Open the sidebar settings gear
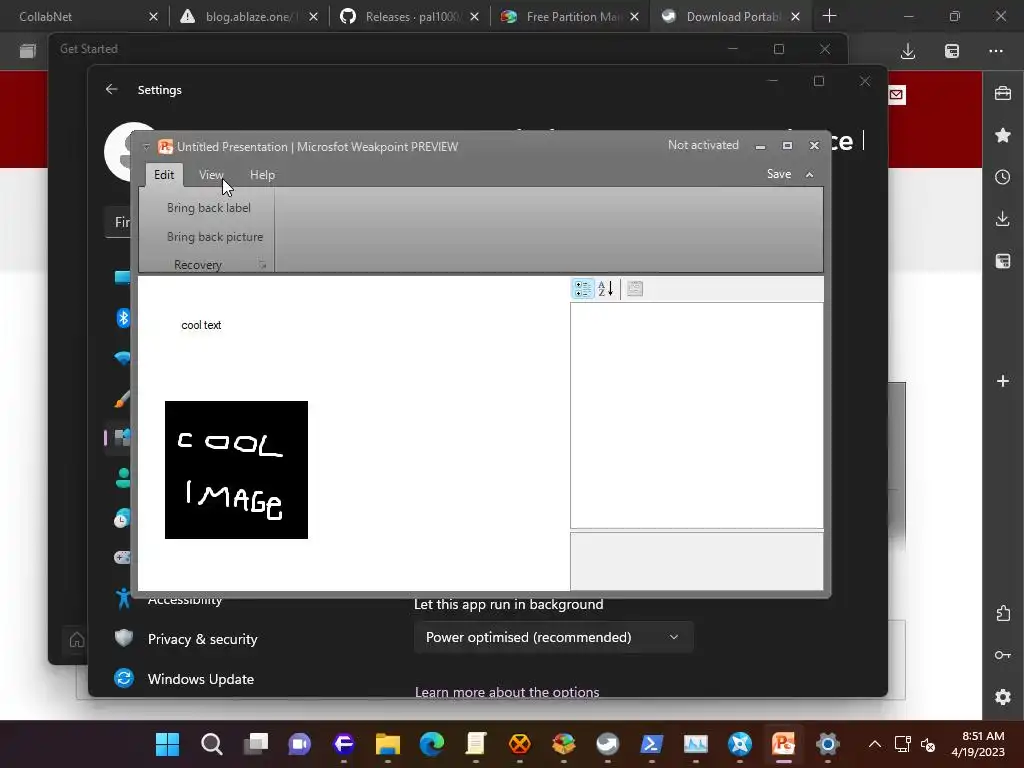 [1002, 697]
